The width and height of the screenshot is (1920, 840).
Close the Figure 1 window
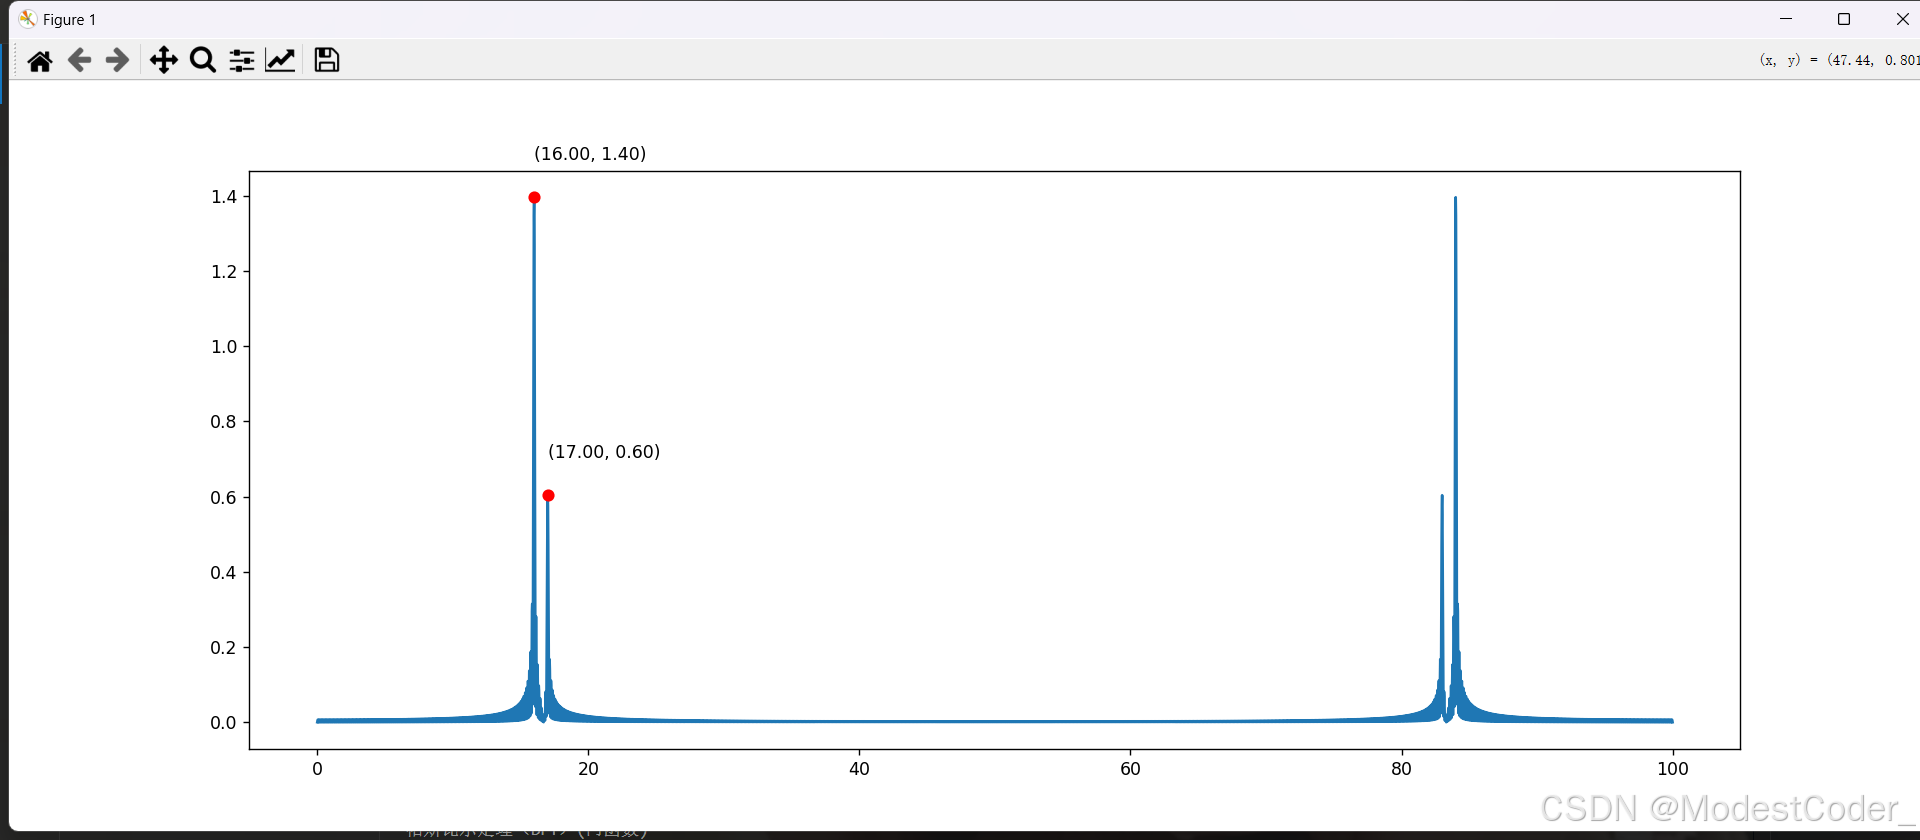coord(1902,19)
